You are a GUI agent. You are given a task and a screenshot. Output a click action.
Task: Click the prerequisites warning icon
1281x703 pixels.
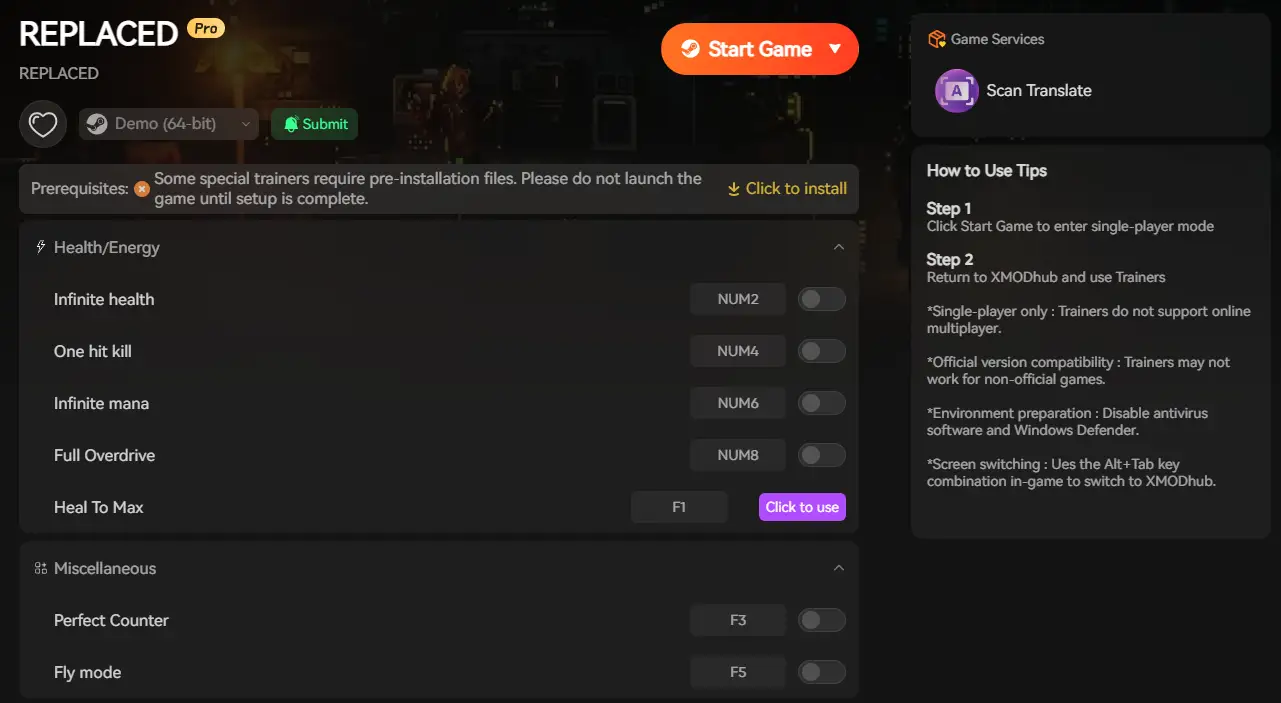[x=142, y=188]
